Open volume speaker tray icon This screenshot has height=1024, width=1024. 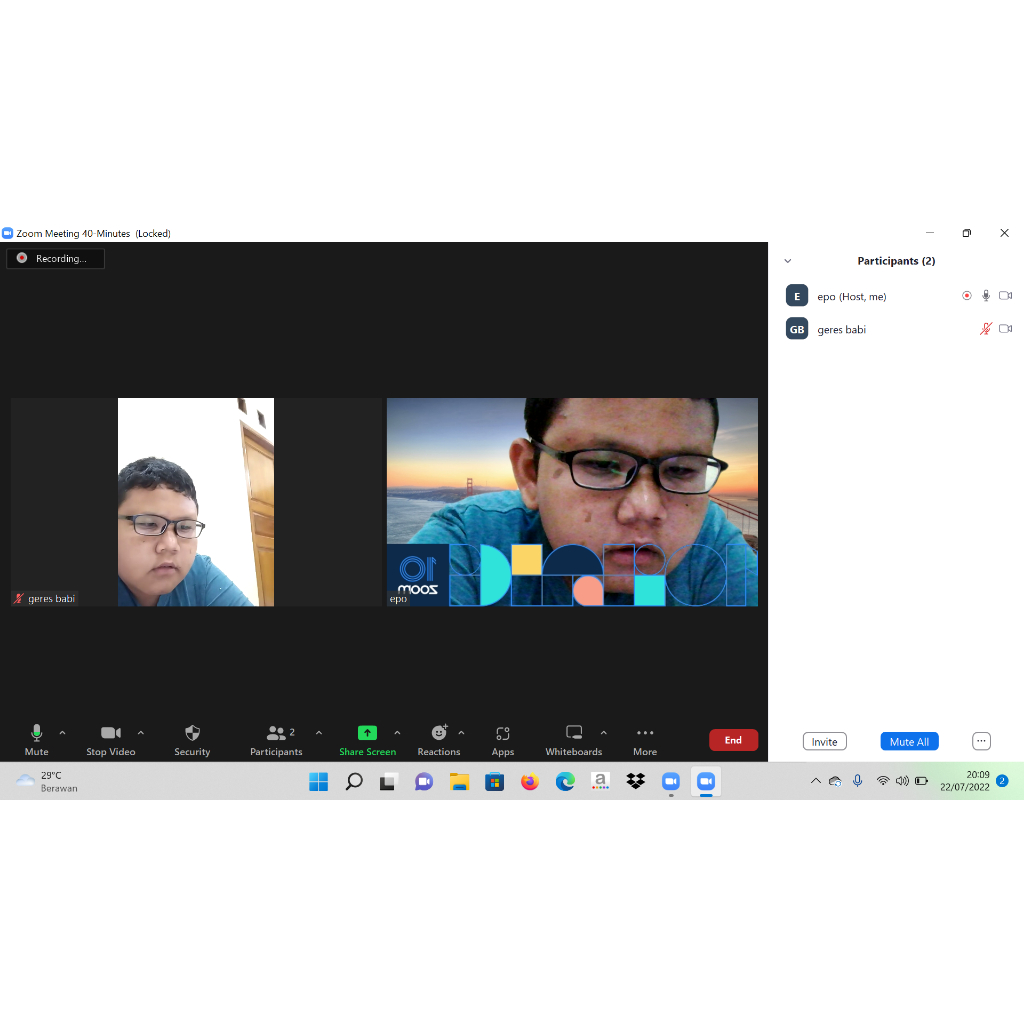tap(902, 780)
